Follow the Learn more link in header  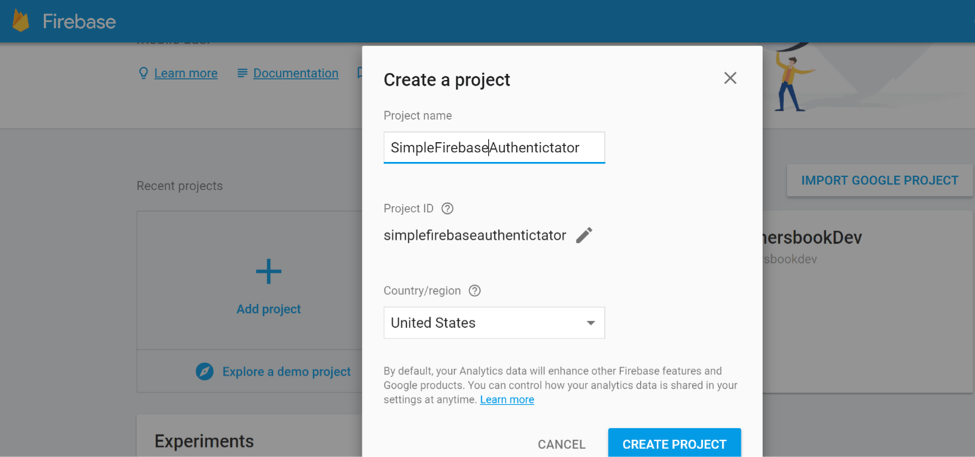tap(186, 73)
